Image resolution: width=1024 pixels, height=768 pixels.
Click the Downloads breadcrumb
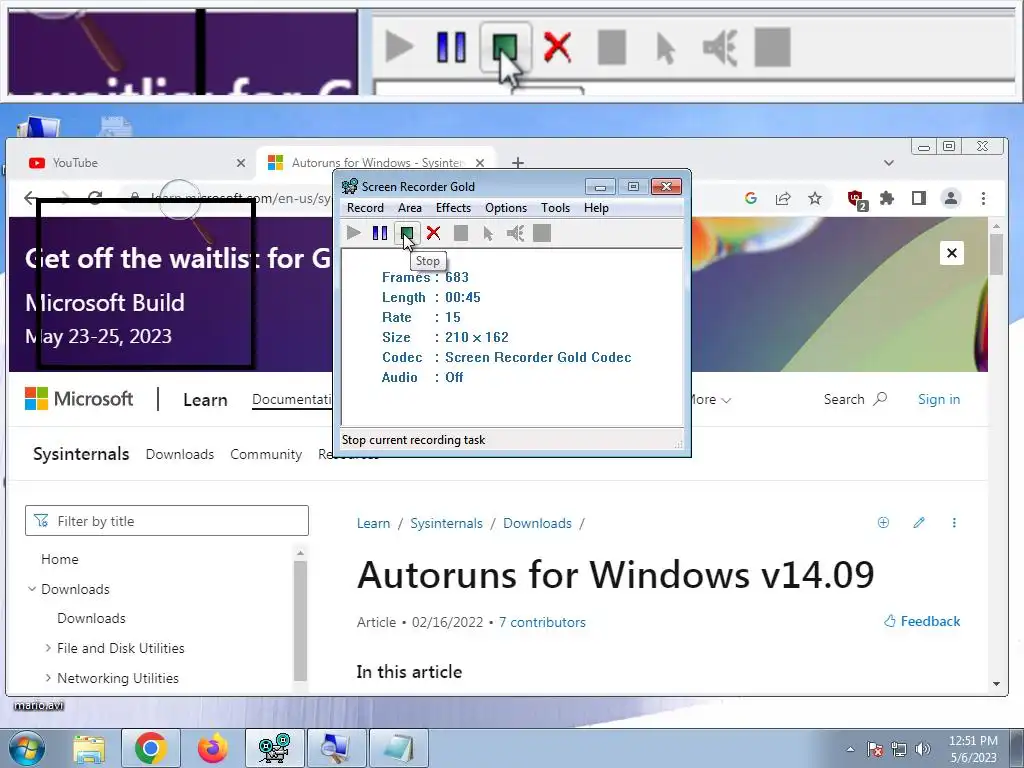(x=537, y=523)
